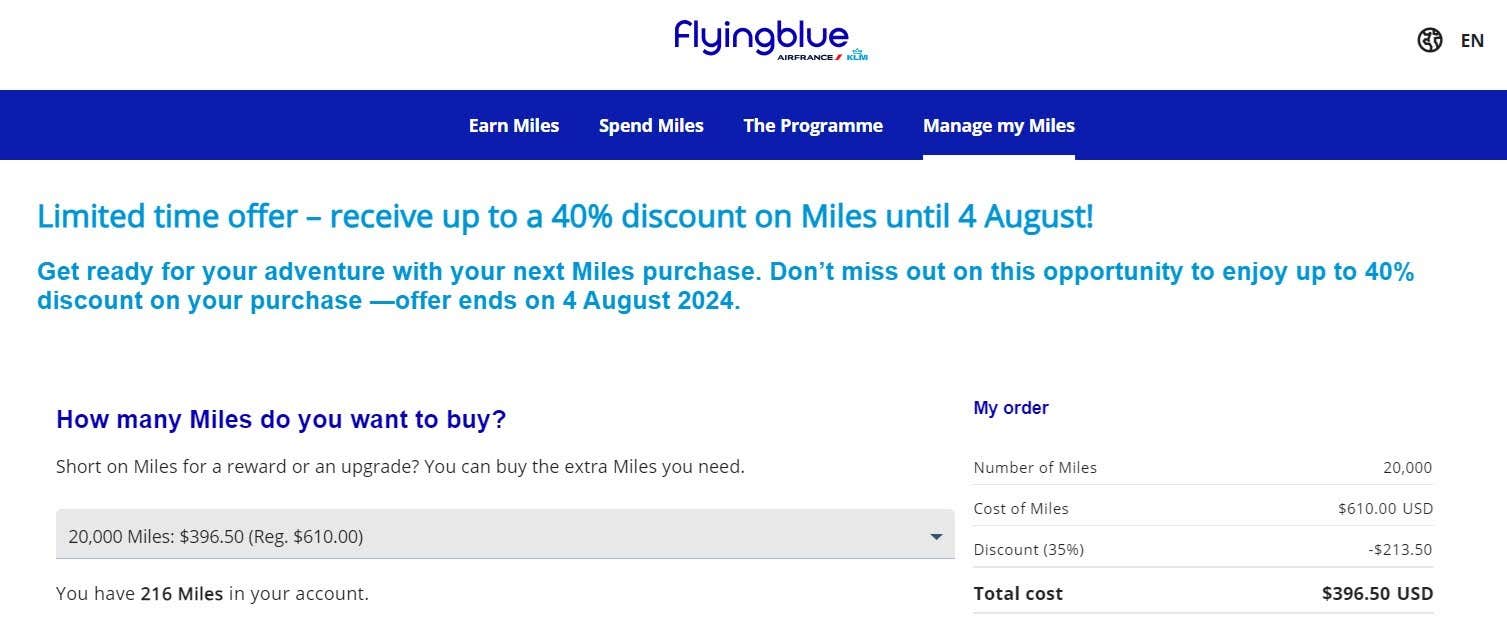
Task: Click the 216 Miles account balance text
Action: click(184, 593)
